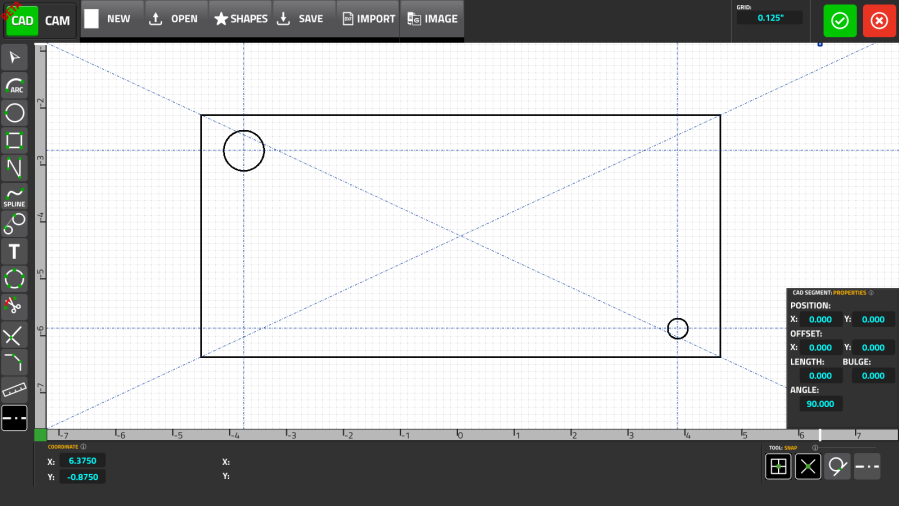Edit Position Y value field
This screenshot has height=506, width=899.
click(873, 319)
